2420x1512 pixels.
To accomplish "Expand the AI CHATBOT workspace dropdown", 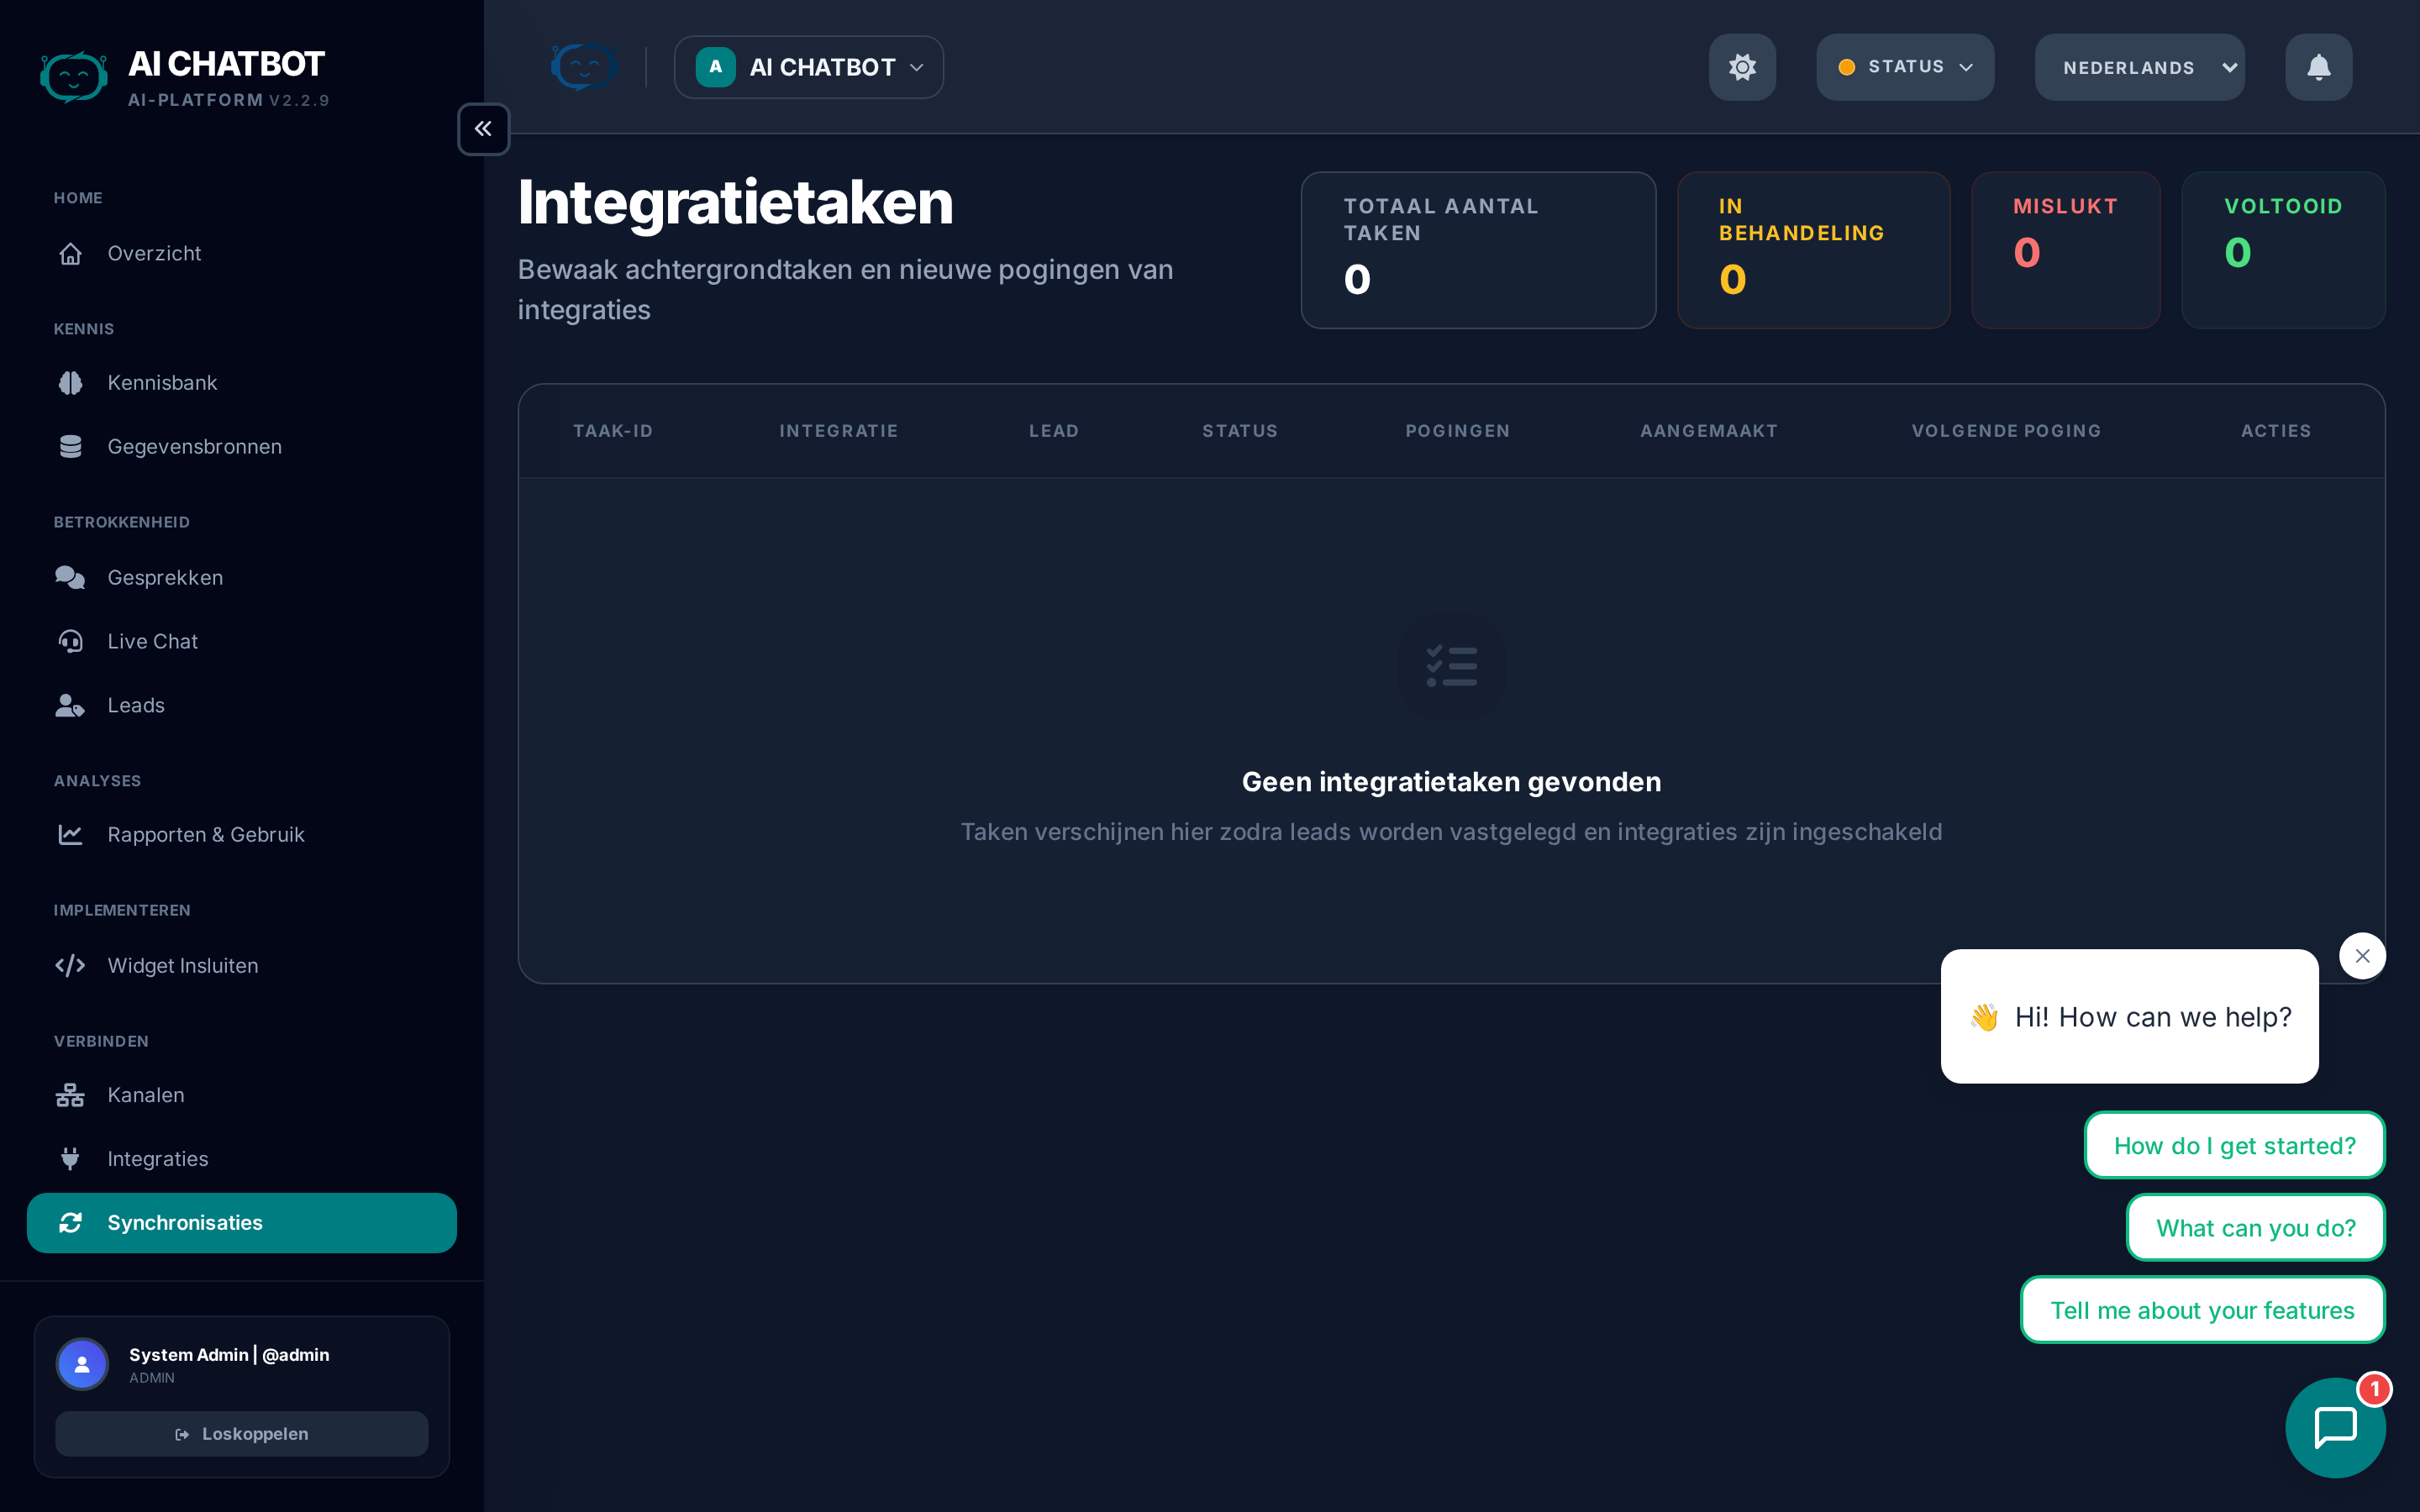I will [x=809, y=67].
